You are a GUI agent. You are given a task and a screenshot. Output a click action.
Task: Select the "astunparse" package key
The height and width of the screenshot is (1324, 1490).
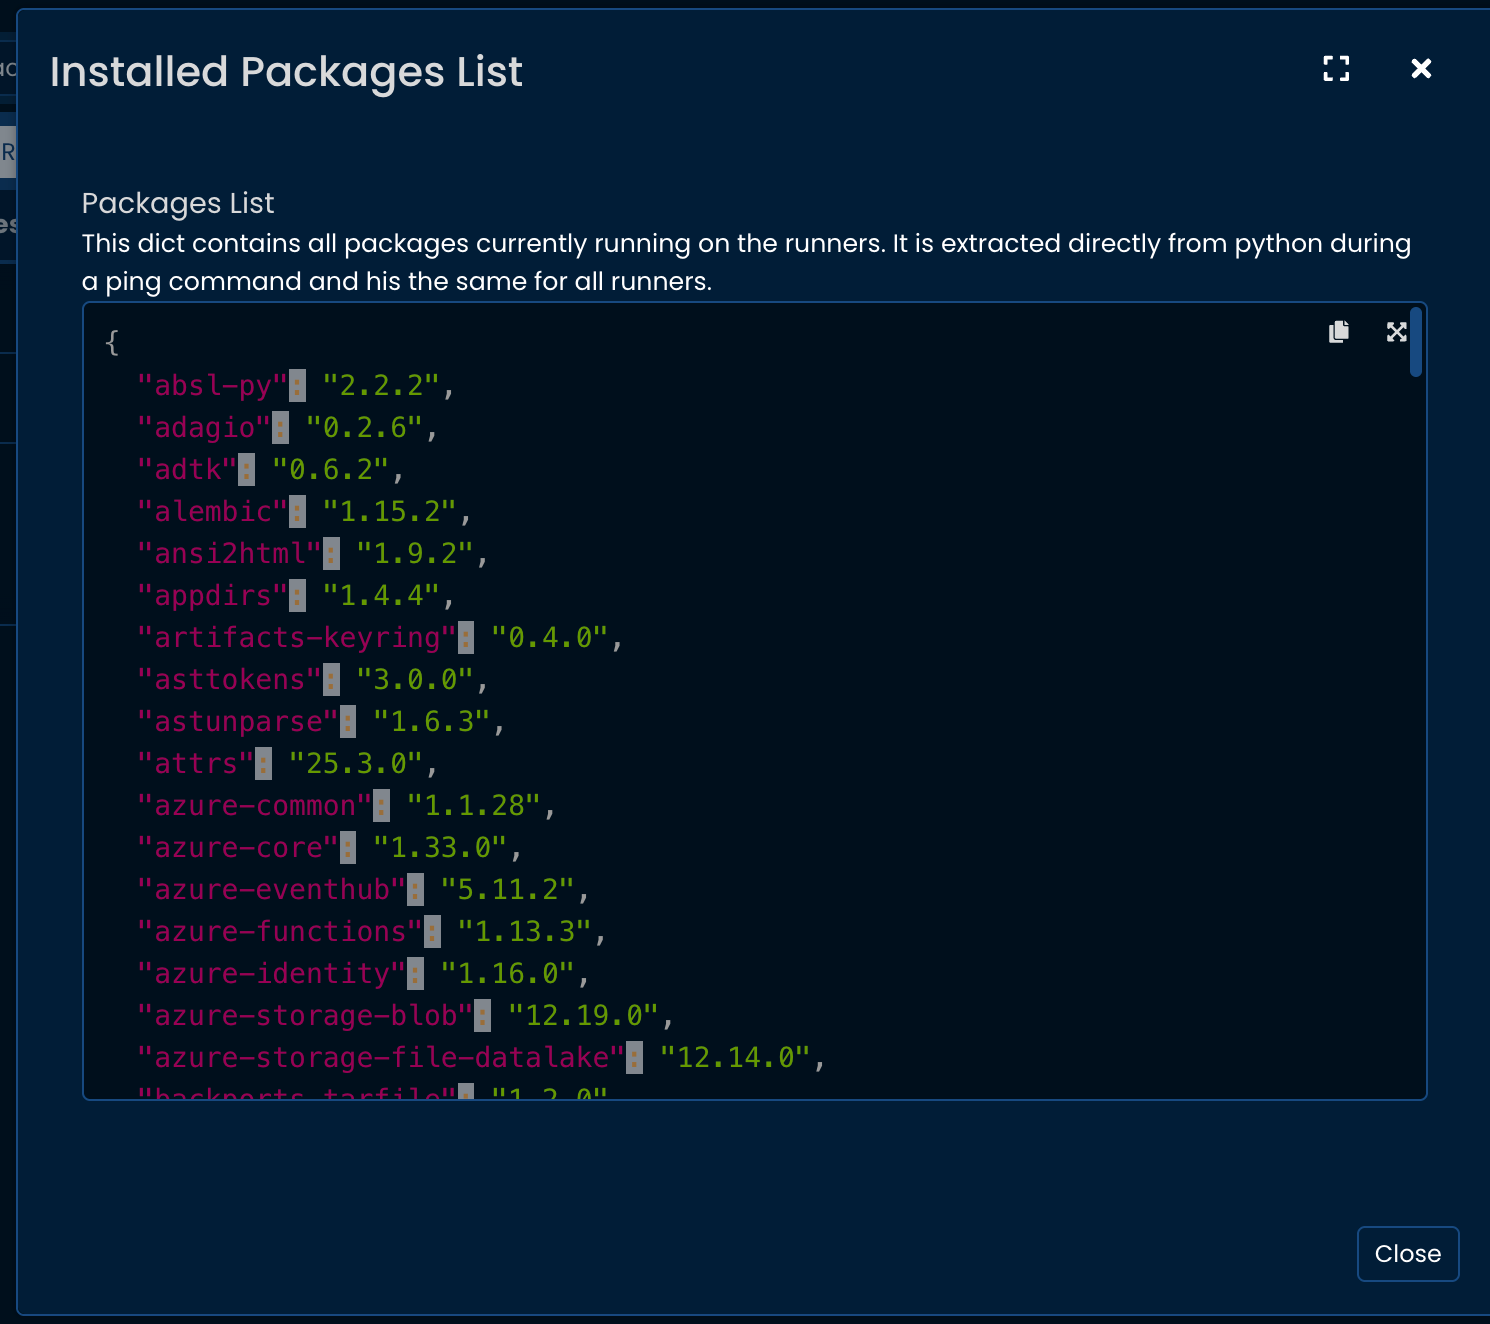click(x=238, y=722)
